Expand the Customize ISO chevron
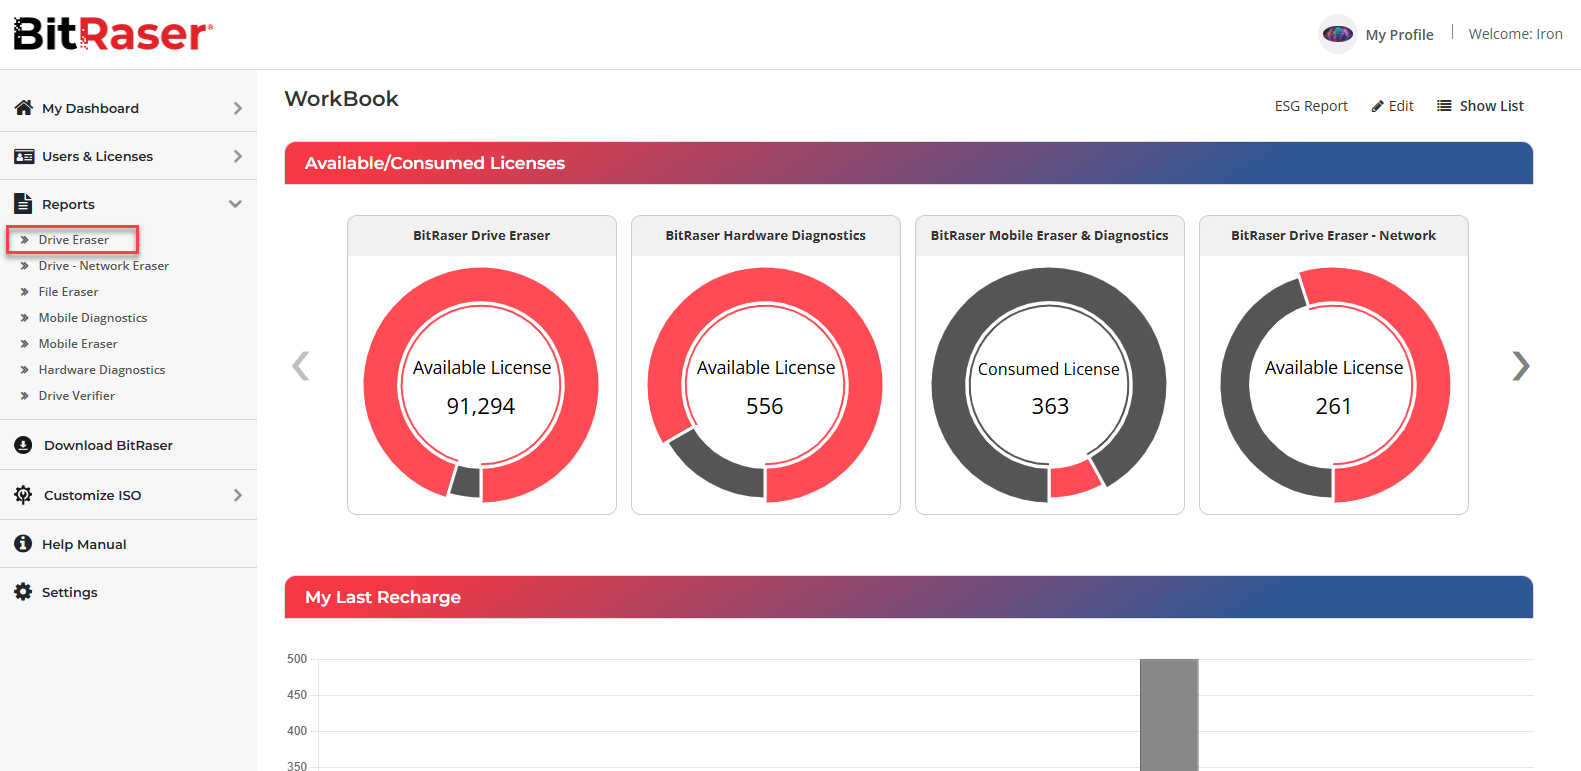Image resolution: width=1581 pixels, height=771 pixels. (237, 495)
